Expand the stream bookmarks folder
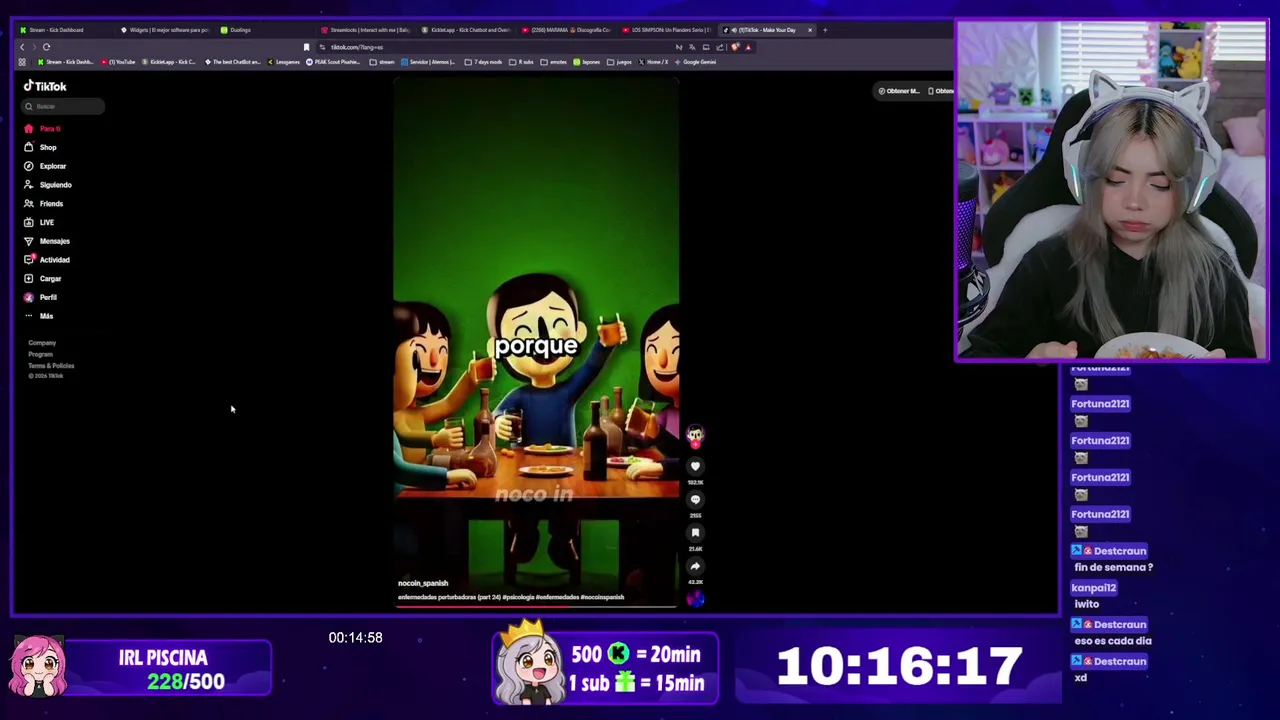 pyautogui.click(x=382, y=62)
